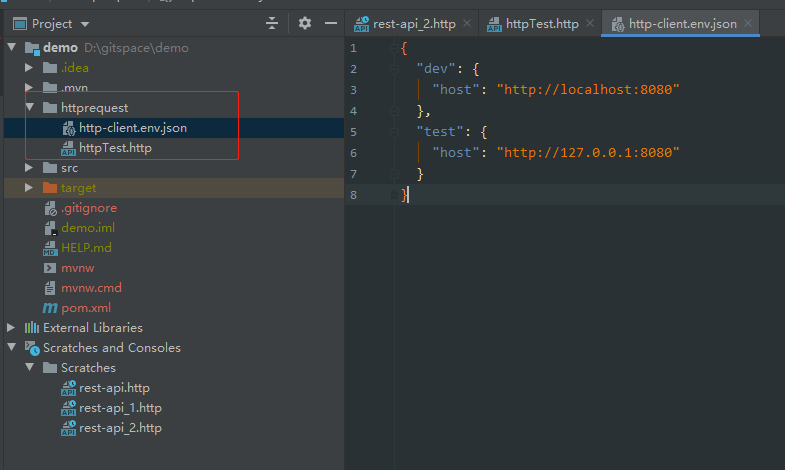785x470 pixels.
Task: Click the collapse all icon in Project toolbar
Action: tap(272, 23)
